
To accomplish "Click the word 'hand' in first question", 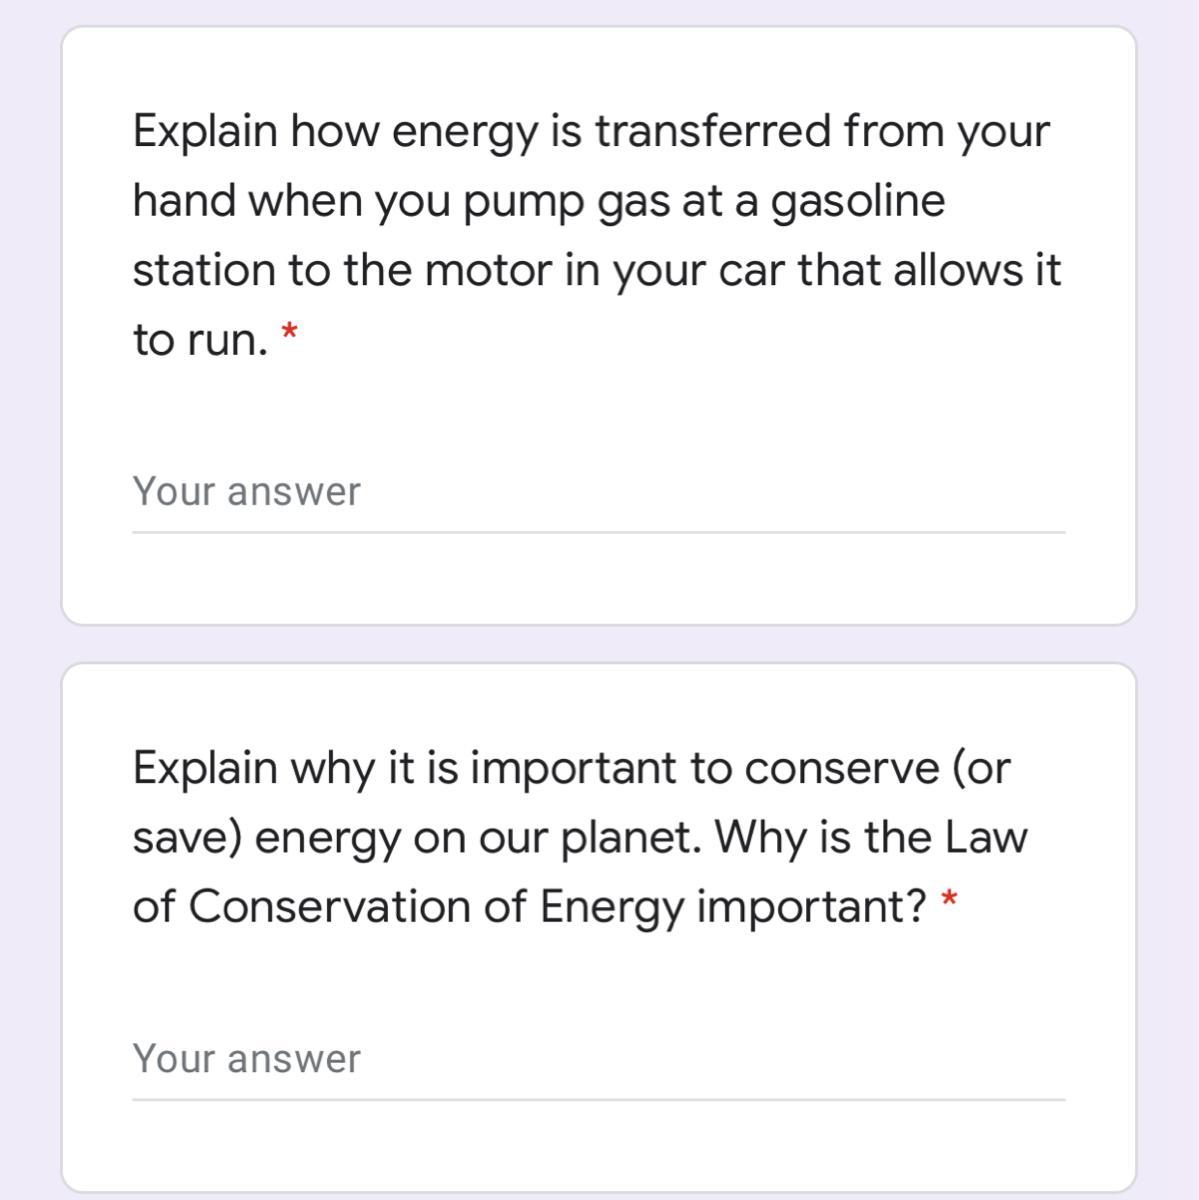I will click(183, 201).
